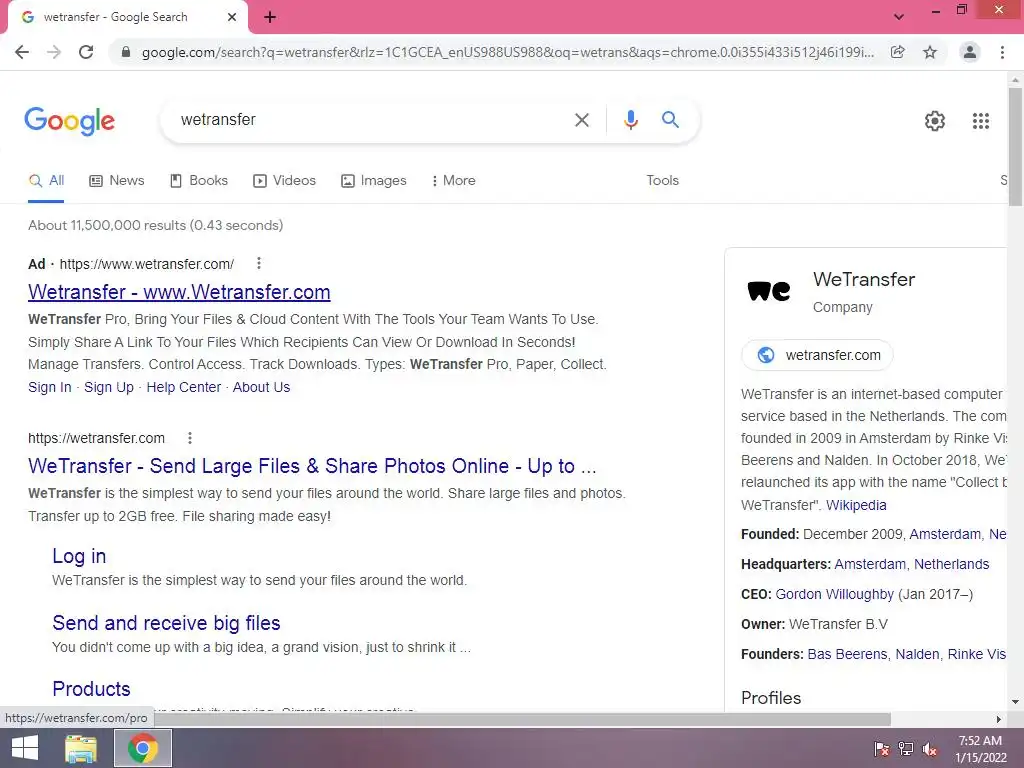Click the WeTransfer logo in knowledge panel

(769, 290)
